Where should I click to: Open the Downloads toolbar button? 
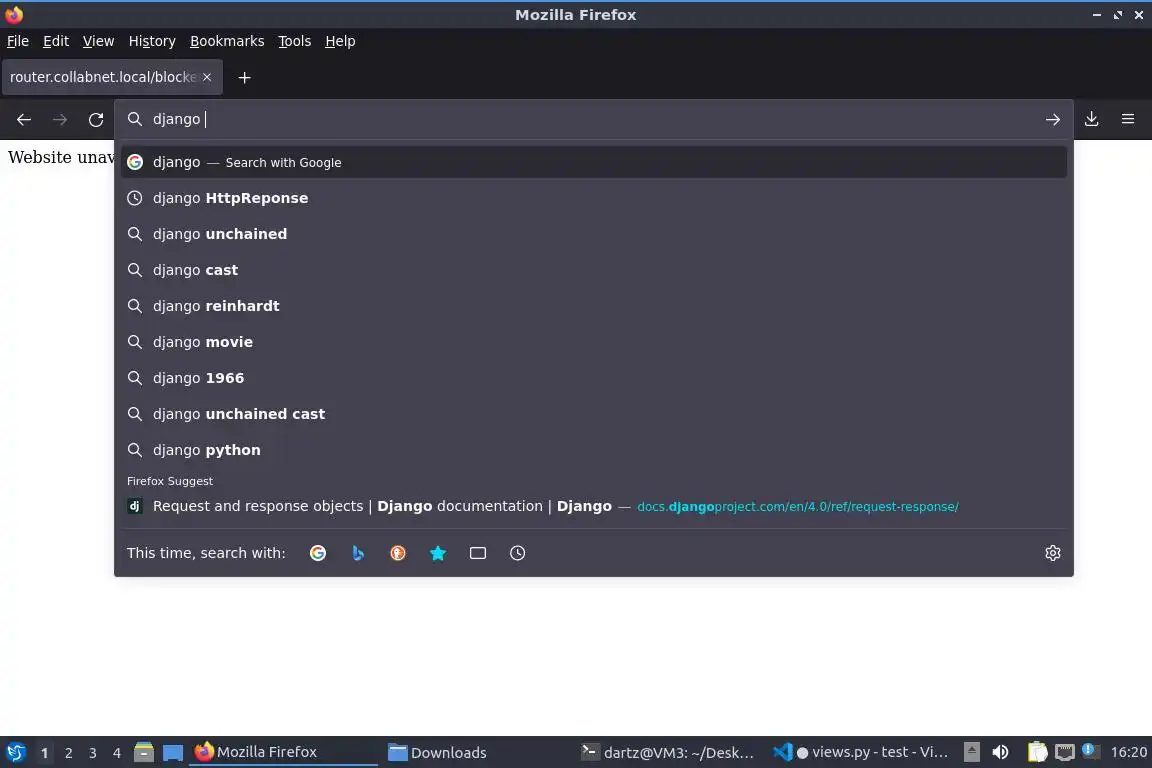[x=1092, y=119]
